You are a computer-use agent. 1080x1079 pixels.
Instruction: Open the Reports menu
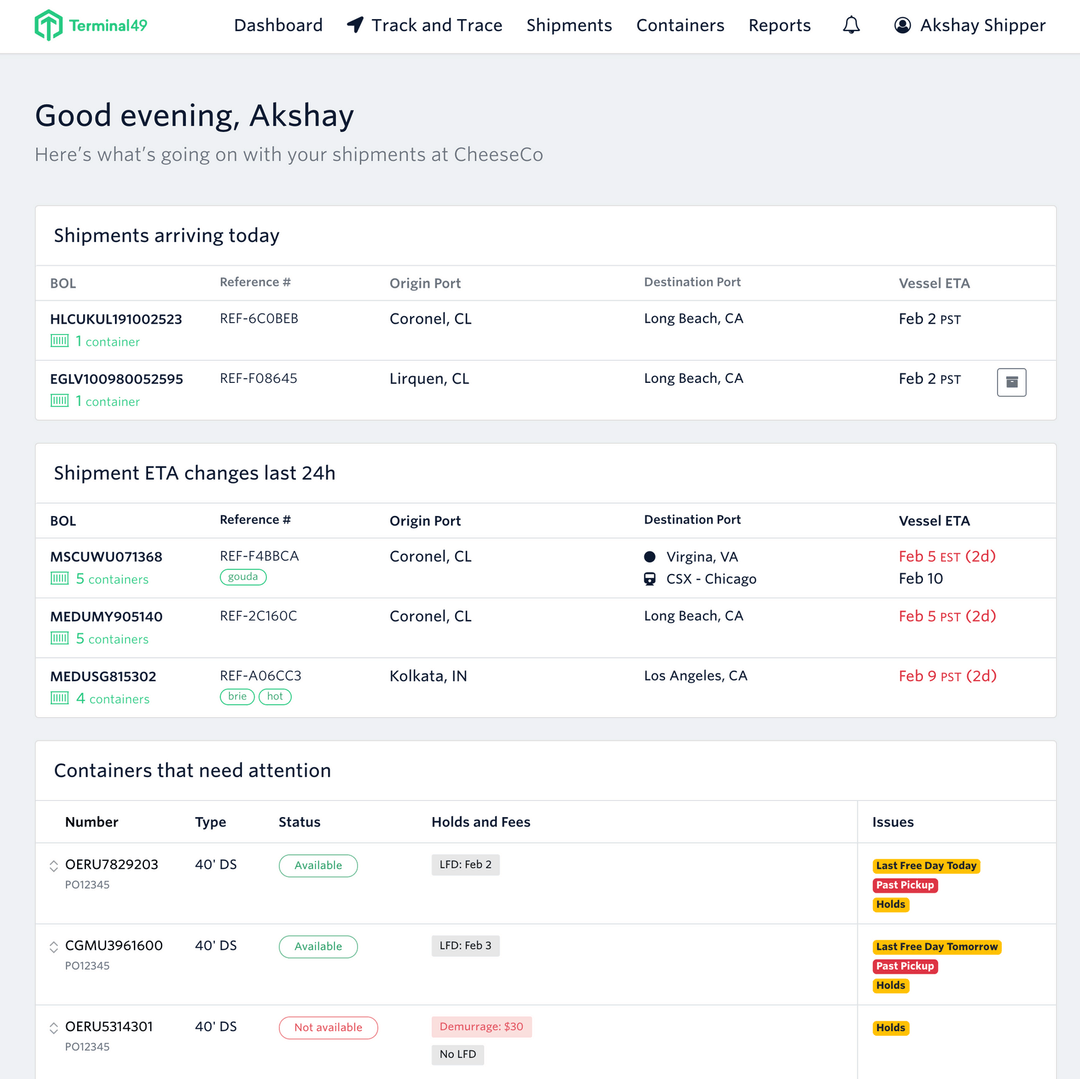click(x=779, y=25)
